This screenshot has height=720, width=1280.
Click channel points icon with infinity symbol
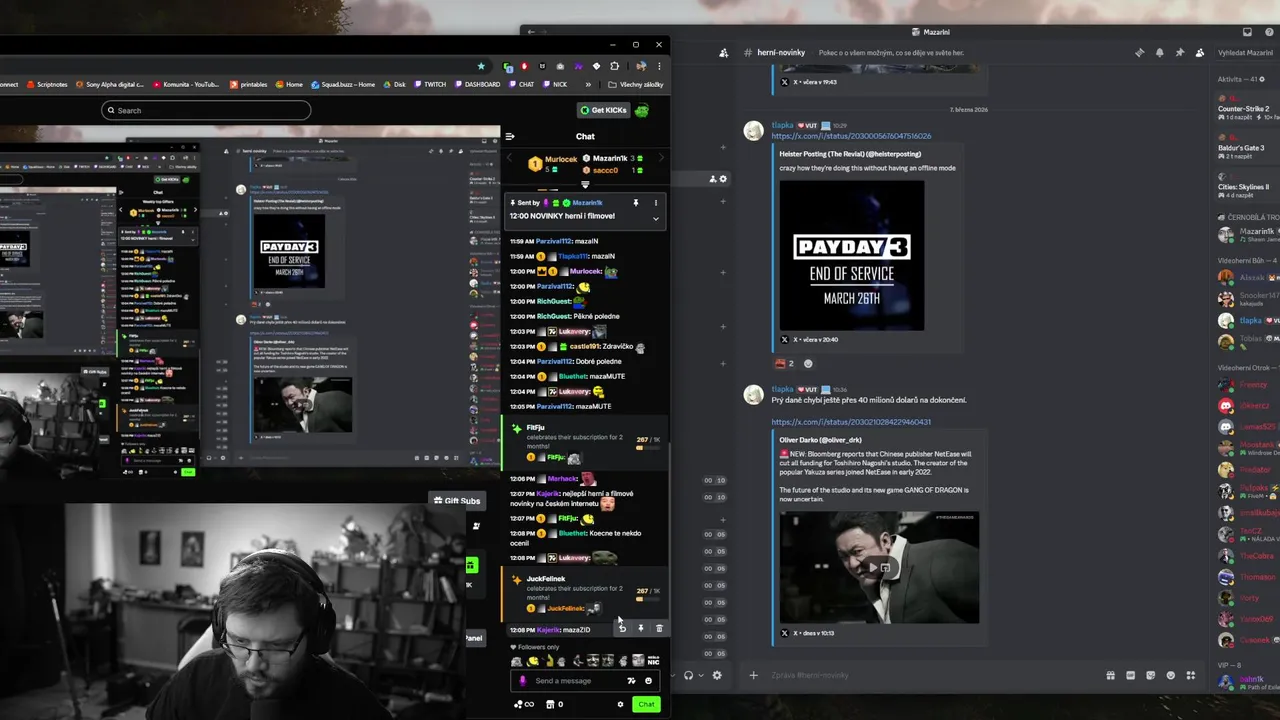pos(523,704)
